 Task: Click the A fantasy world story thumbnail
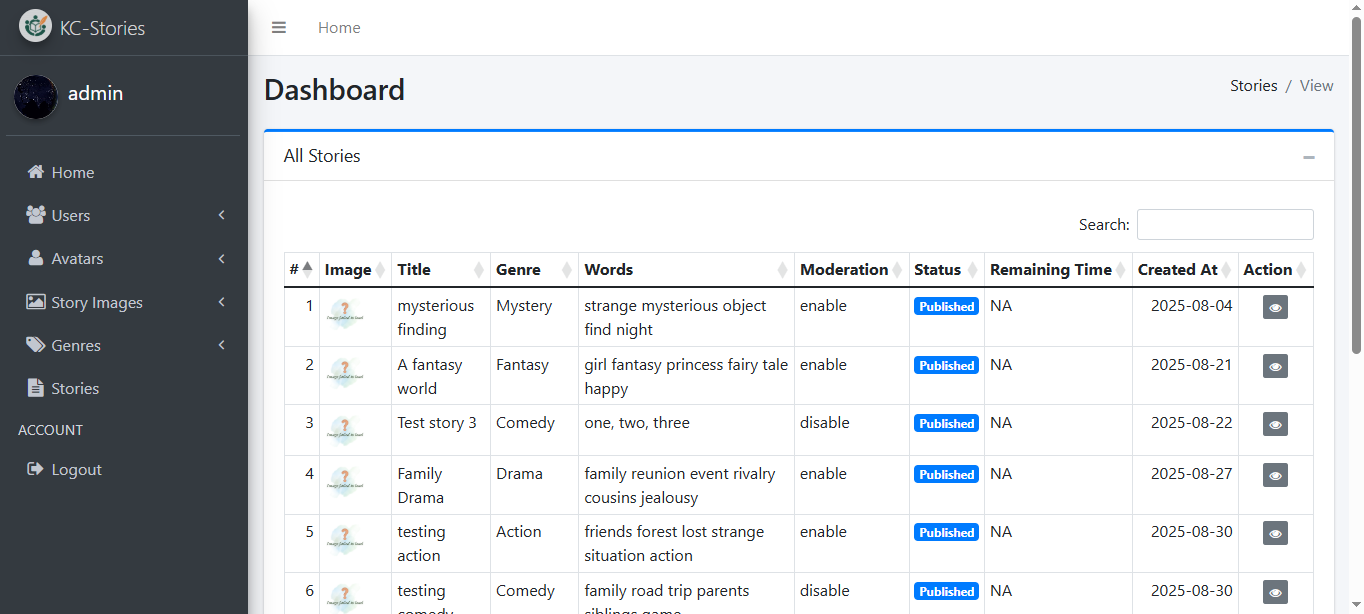(x=344, y=373)
